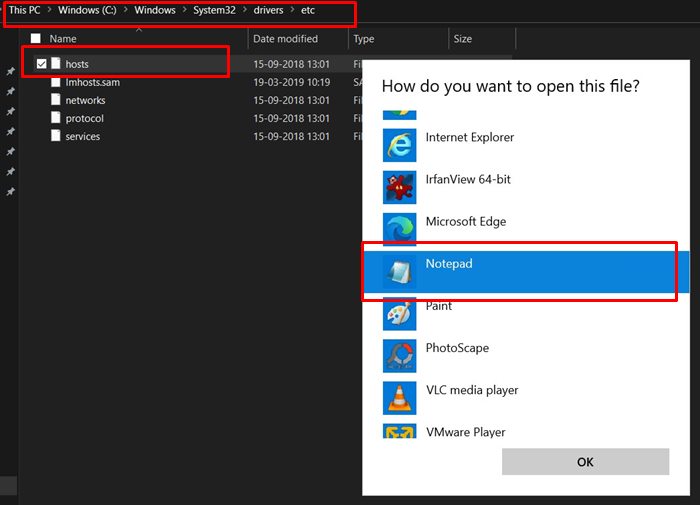Expand the chevron after System32 in path
This screenshot has width=700, height=505.
click(x=245, y=9)
